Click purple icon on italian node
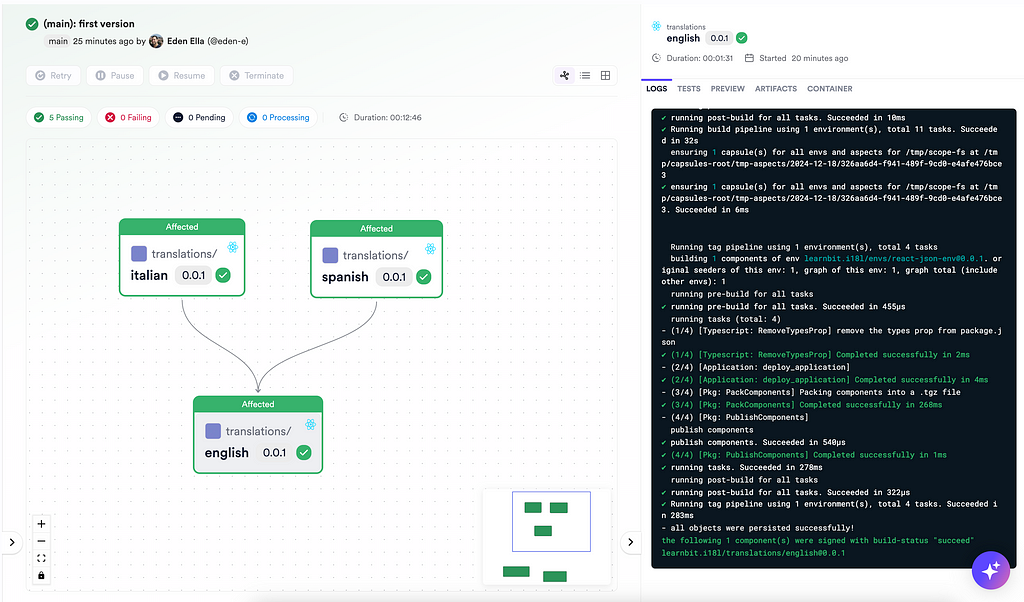 point(139,253)
